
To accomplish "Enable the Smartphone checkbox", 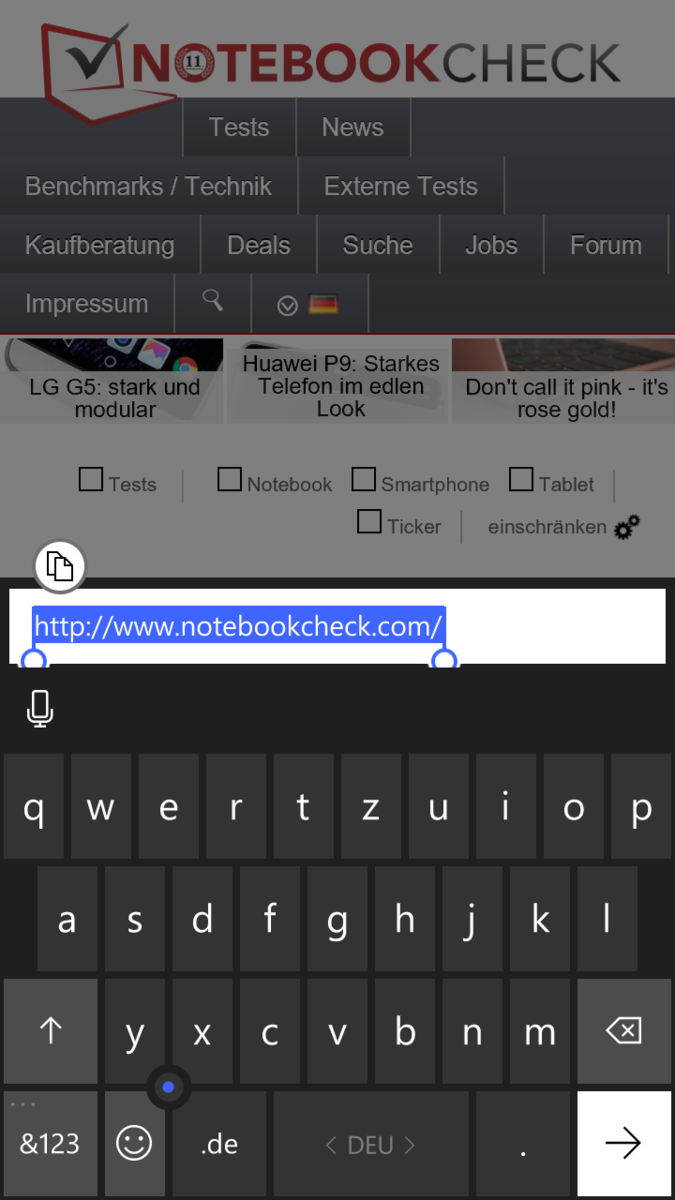I will tap(363, 479).
